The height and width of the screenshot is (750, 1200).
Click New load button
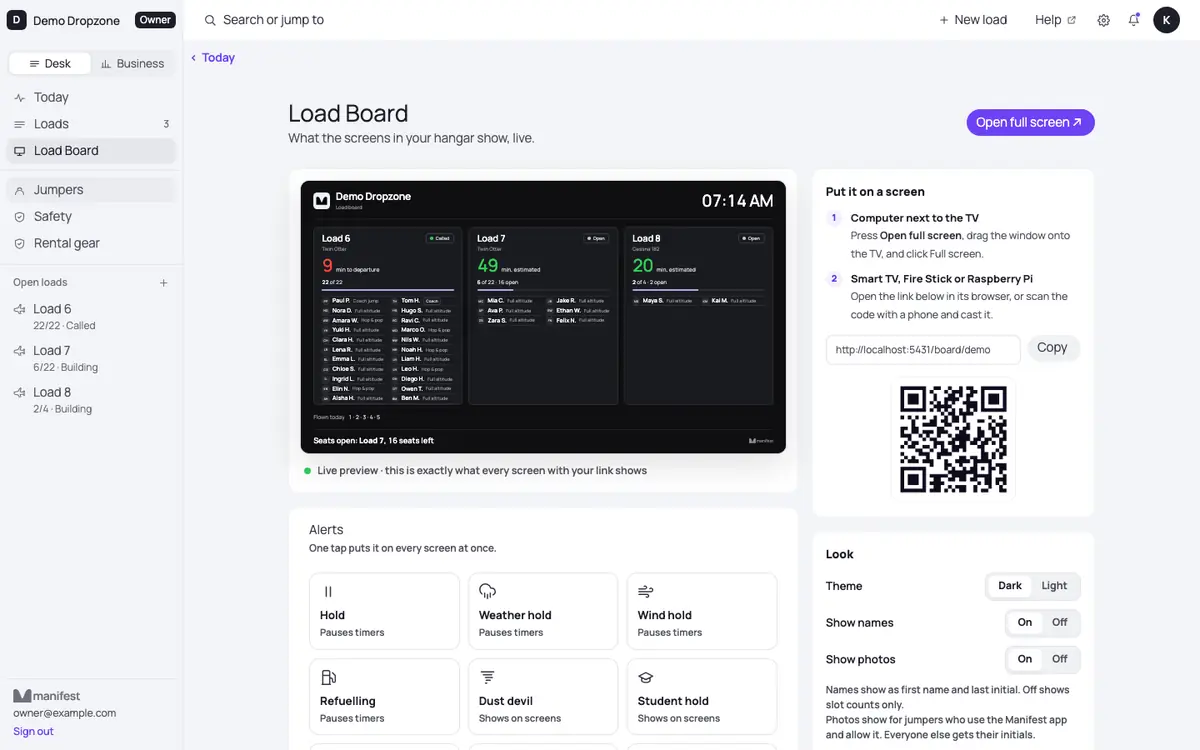coord(973,20)
